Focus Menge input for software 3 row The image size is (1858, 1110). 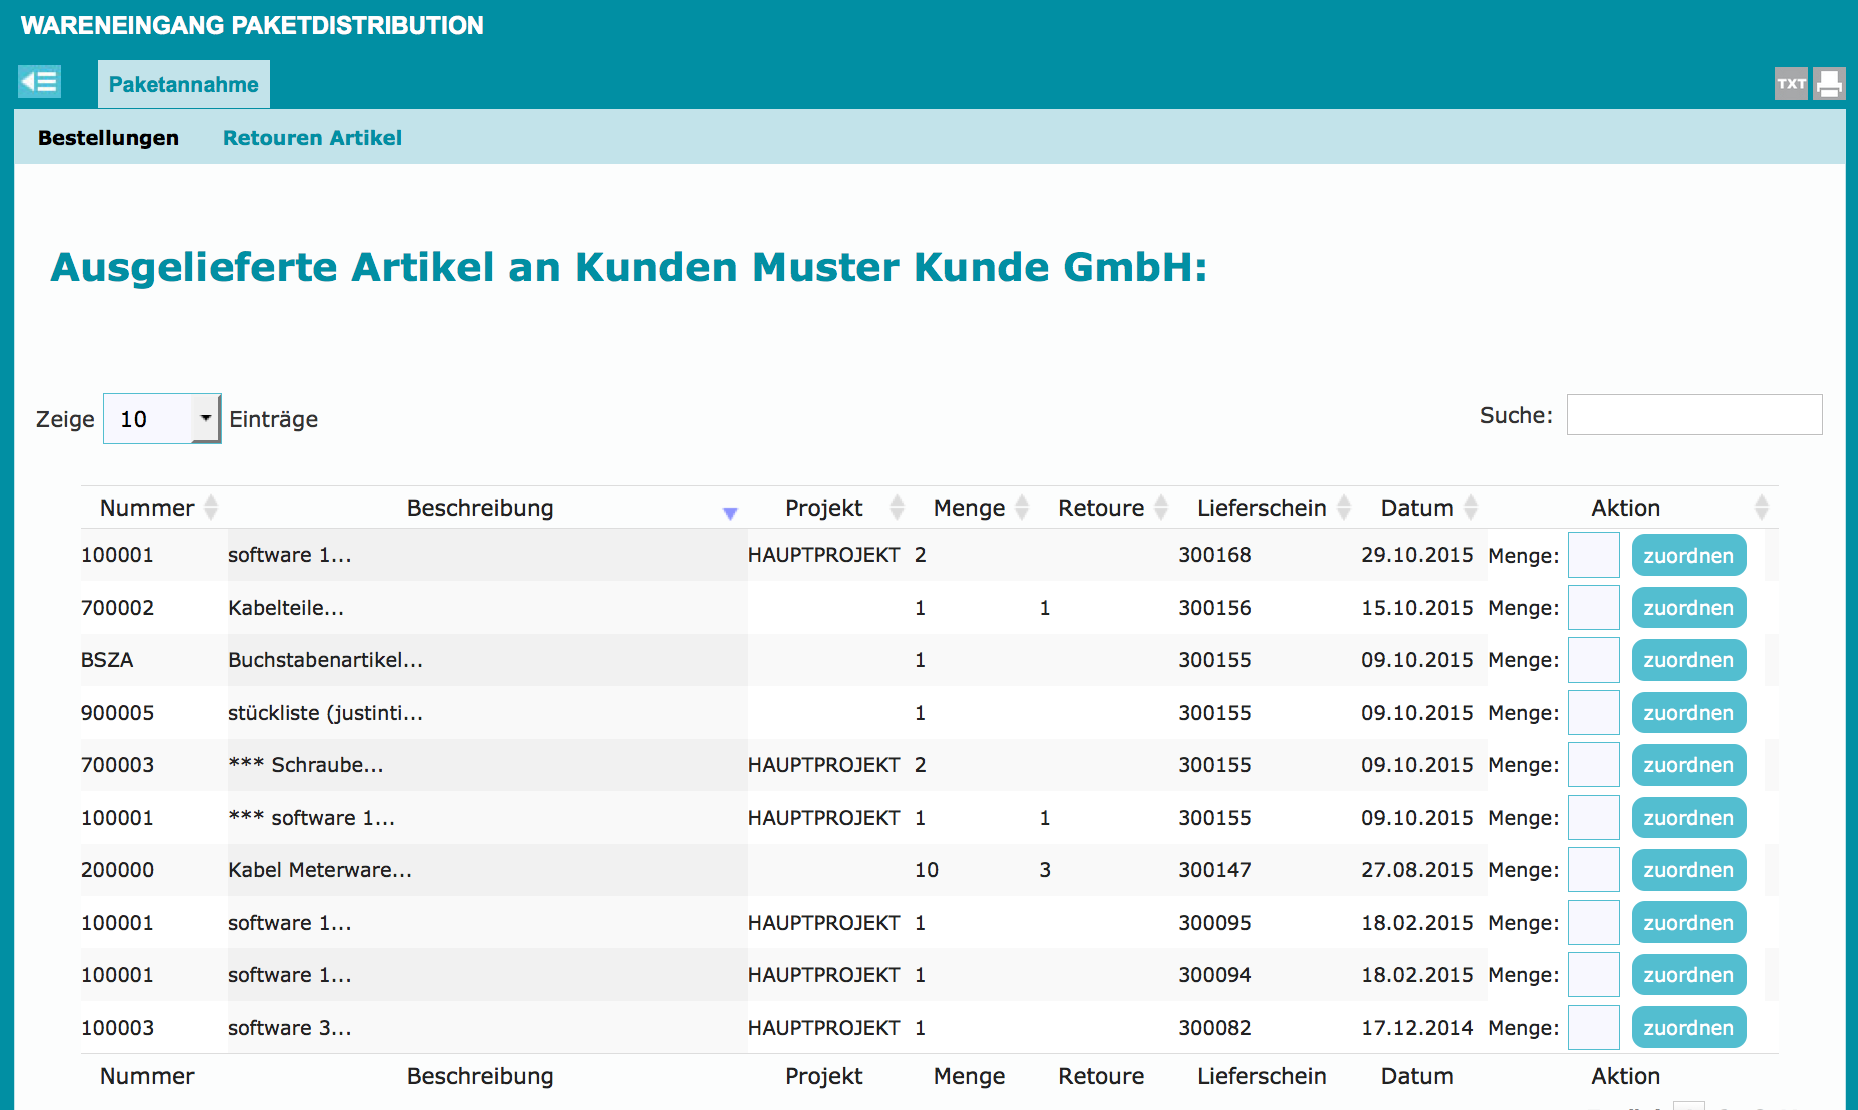[1593, 1028]
